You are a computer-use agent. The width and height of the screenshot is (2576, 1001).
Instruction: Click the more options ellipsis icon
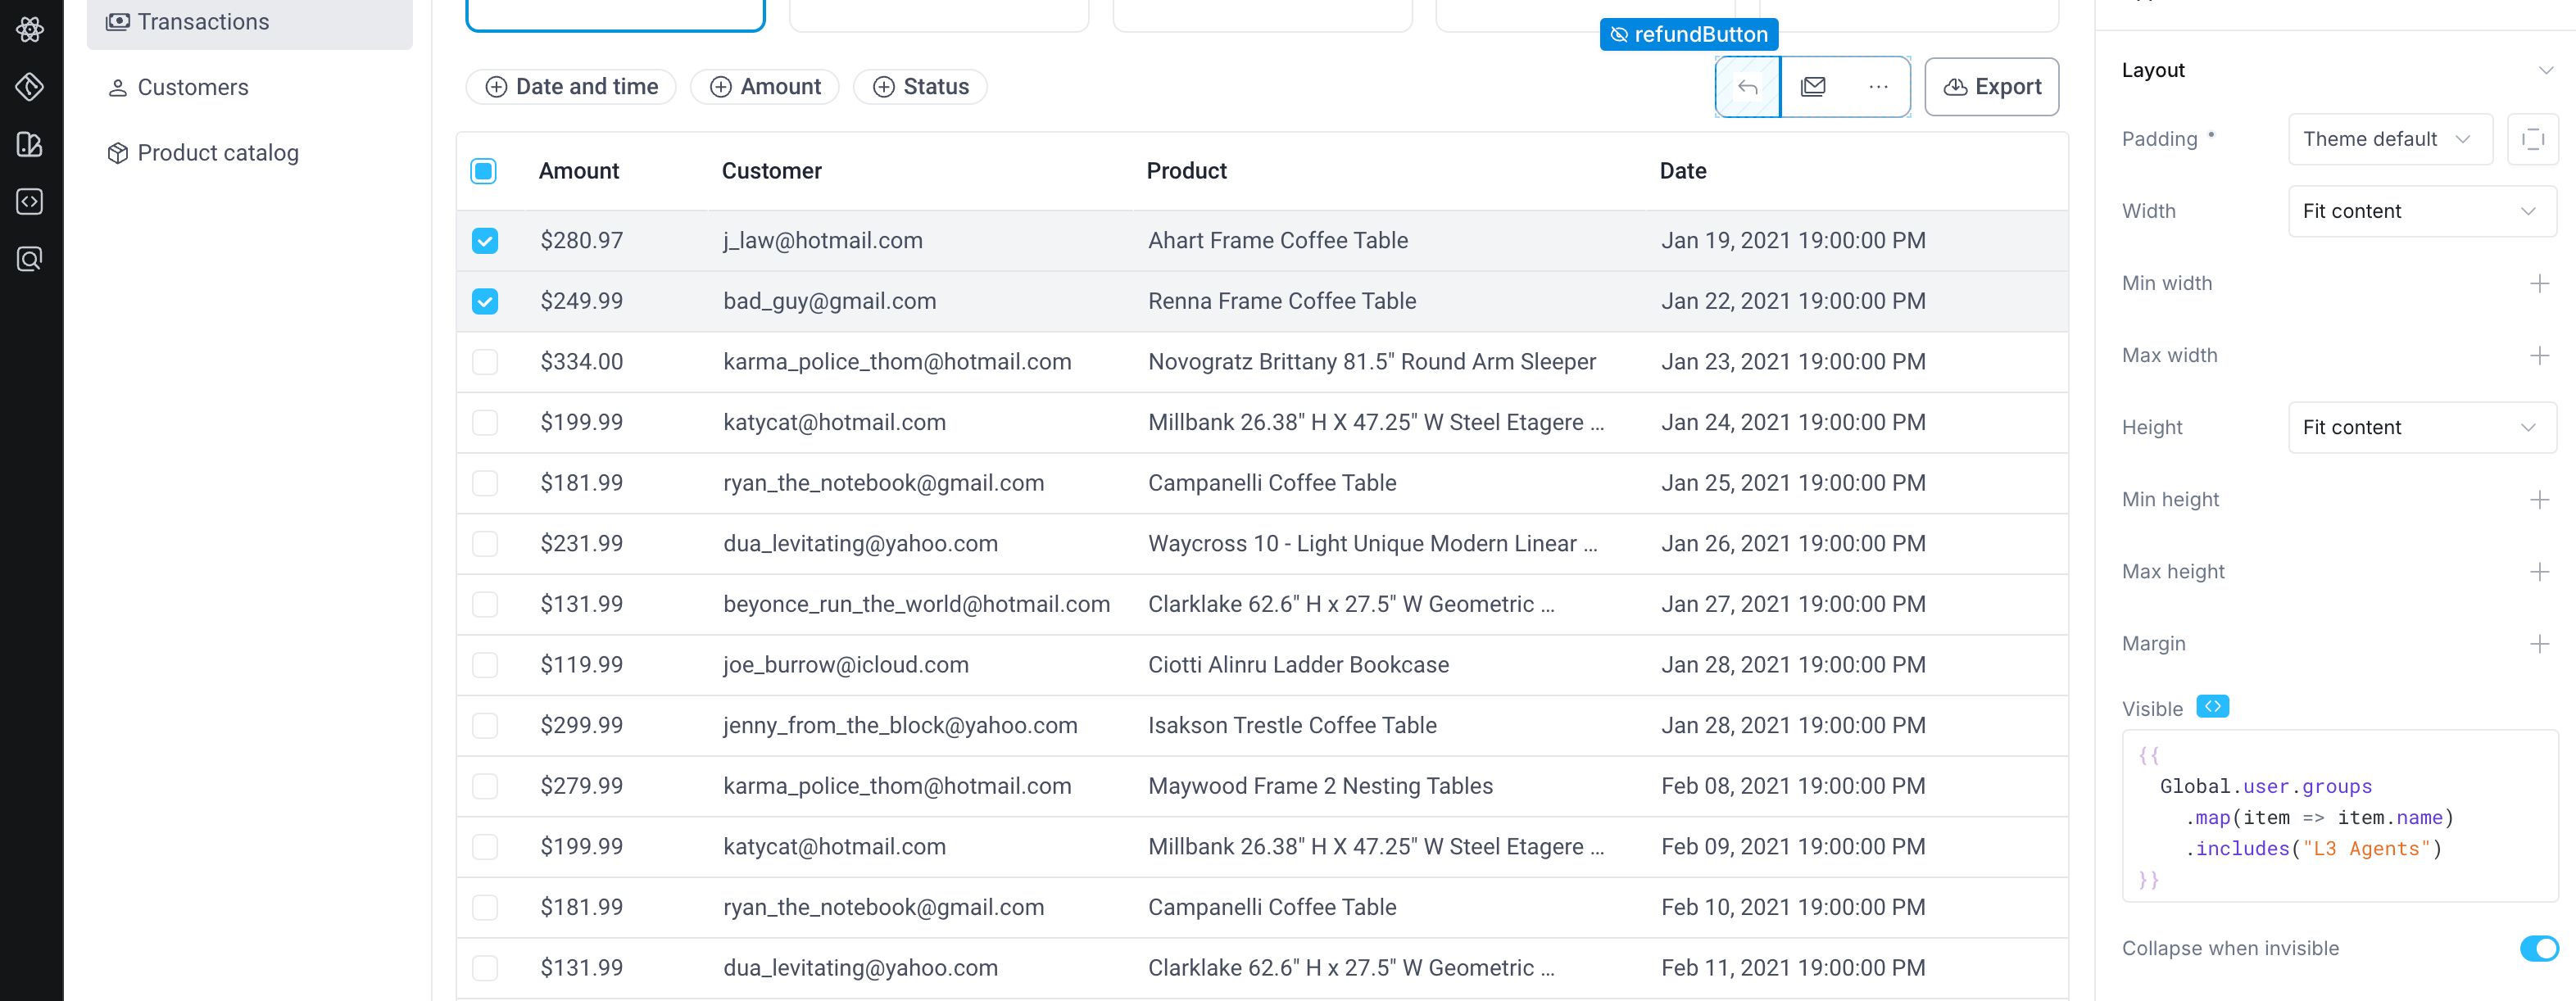tap(1878, 85)
